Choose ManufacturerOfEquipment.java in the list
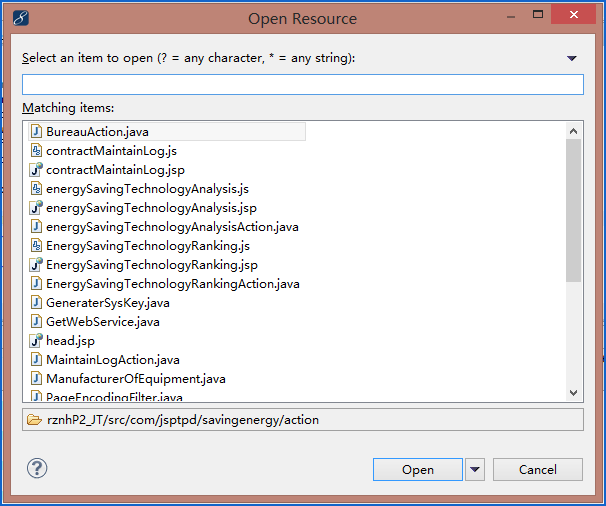Image resolution: width=606 pixels, height=506 pixels. [x=135, y=379]
